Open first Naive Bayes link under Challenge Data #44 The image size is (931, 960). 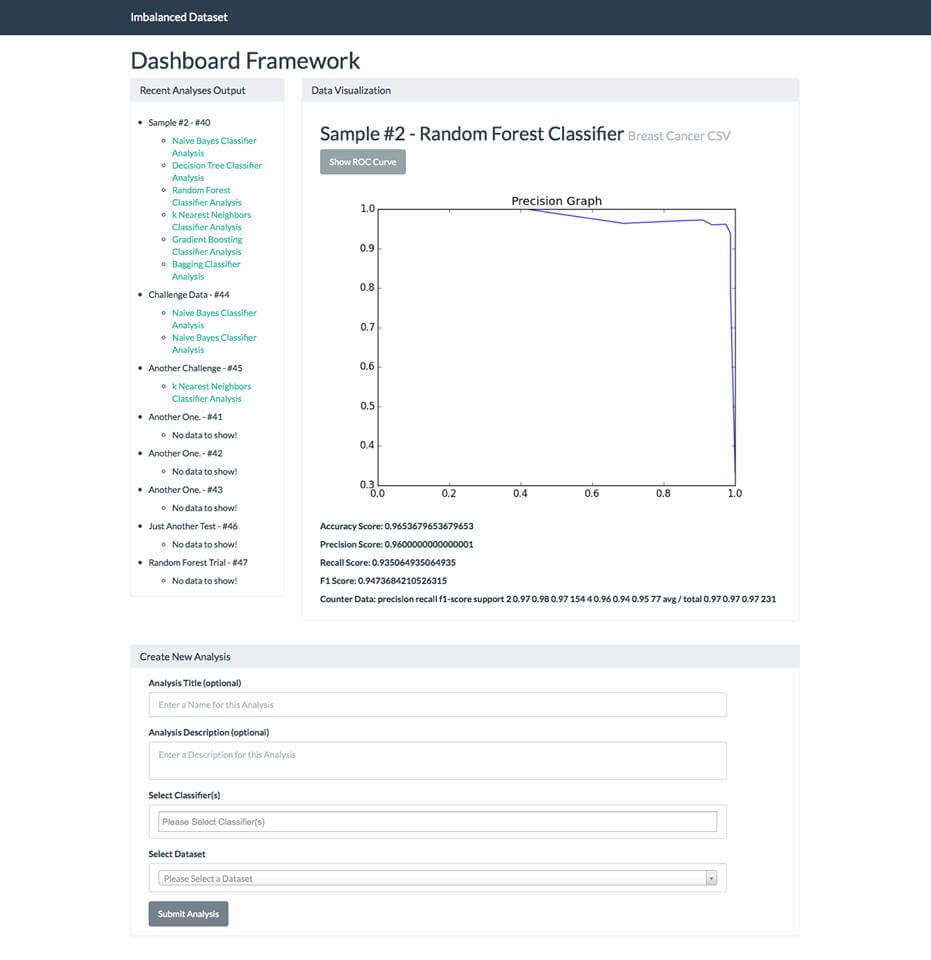[213, 318]
